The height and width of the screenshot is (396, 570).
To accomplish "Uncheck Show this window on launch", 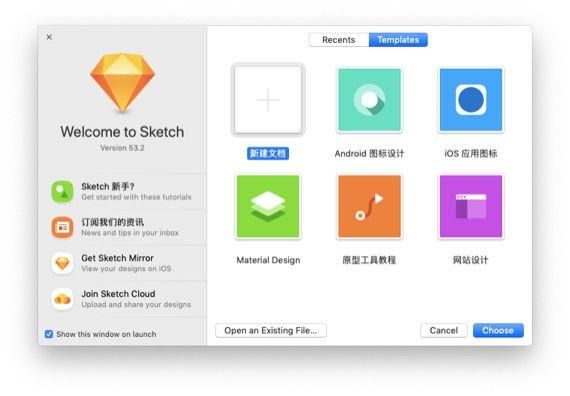I will (49, 334).
